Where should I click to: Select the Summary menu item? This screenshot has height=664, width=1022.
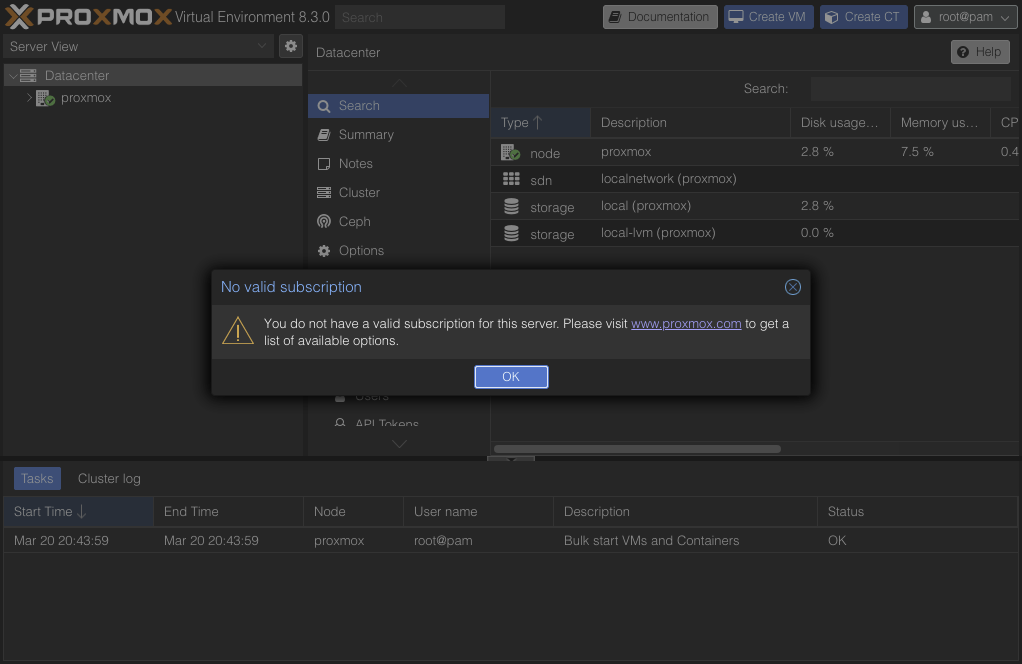[x=366, y=135]
